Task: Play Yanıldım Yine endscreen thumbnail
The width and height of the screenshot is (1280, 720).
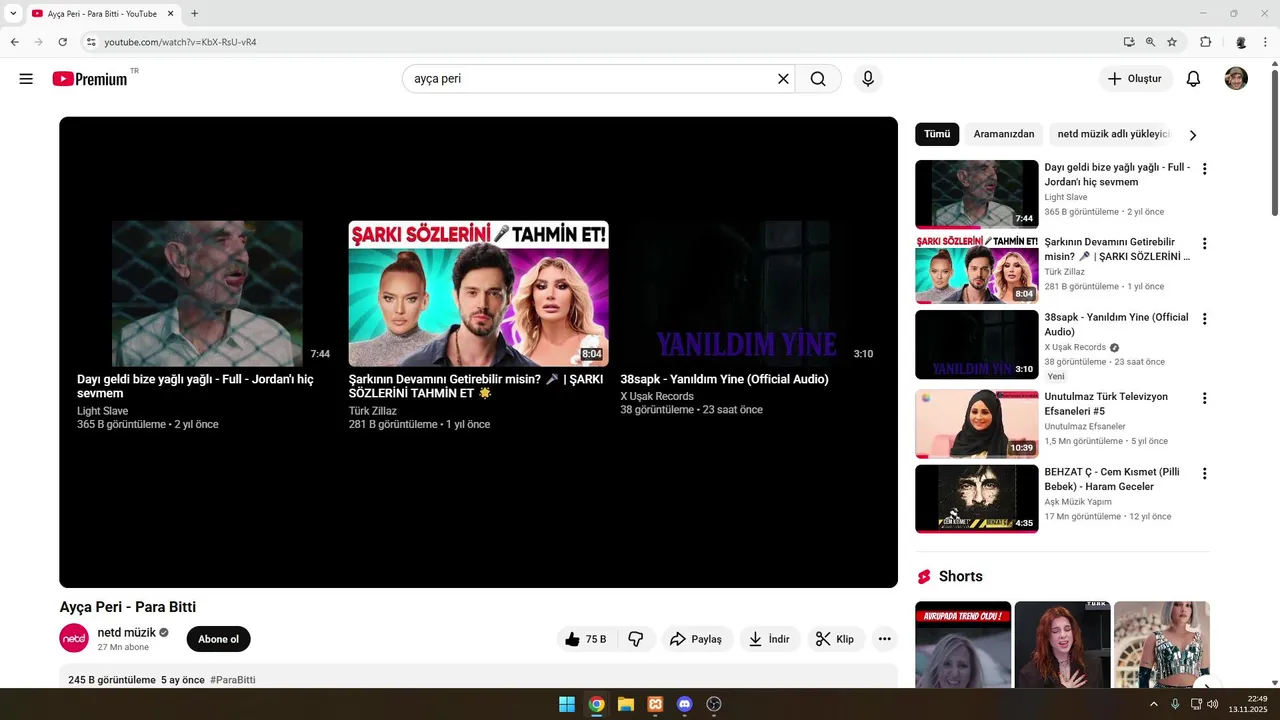Action: tap(750, 293)
